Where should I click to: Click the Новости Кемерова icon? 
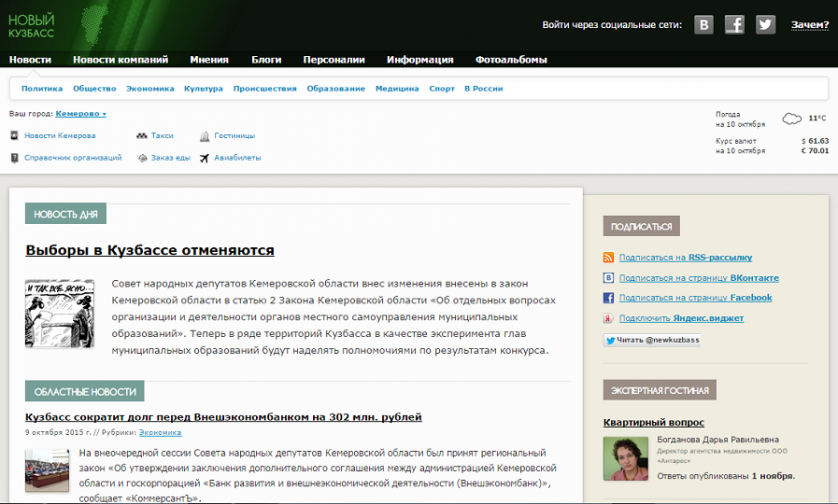tap(14, 136)
